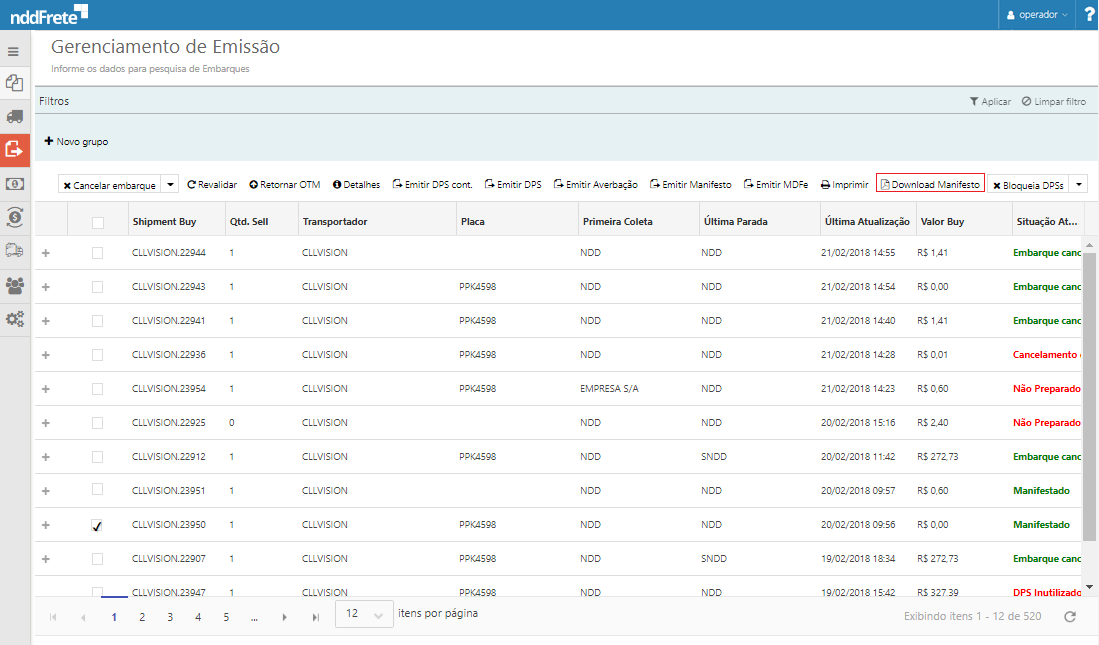Open the Cancelar embarque dropdown arrow
This screenshot has height=645, width=1099.
point(170,185)
